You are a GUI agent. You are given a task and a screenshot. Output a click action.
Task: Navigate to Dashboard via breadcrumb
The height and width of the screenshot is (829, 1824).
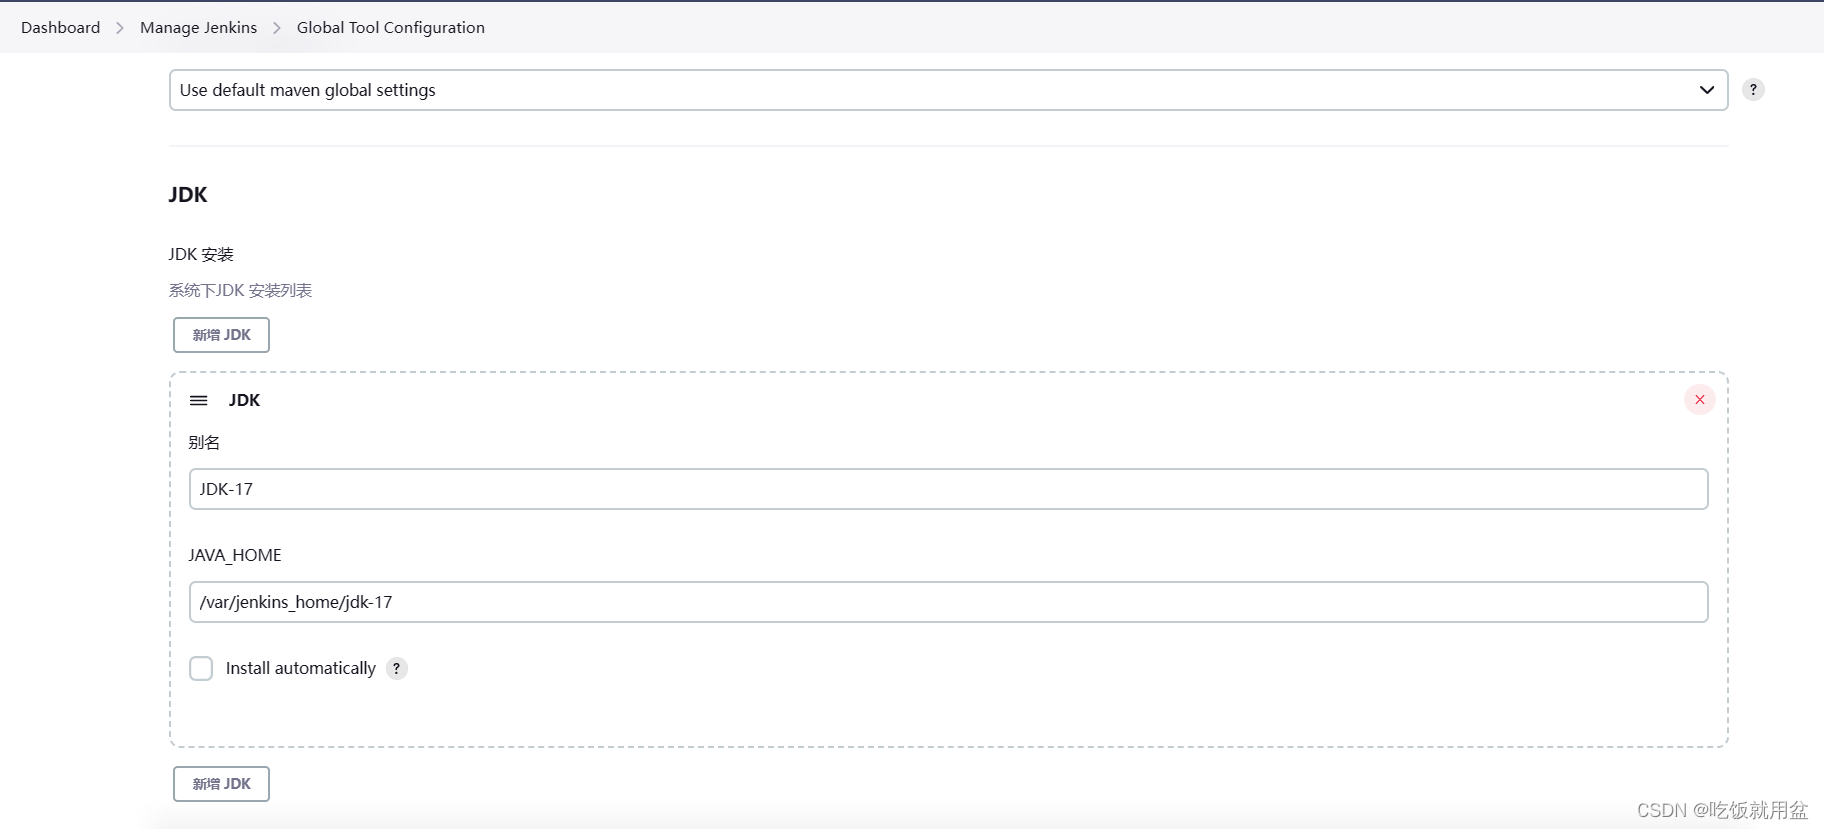pos(60,27)
